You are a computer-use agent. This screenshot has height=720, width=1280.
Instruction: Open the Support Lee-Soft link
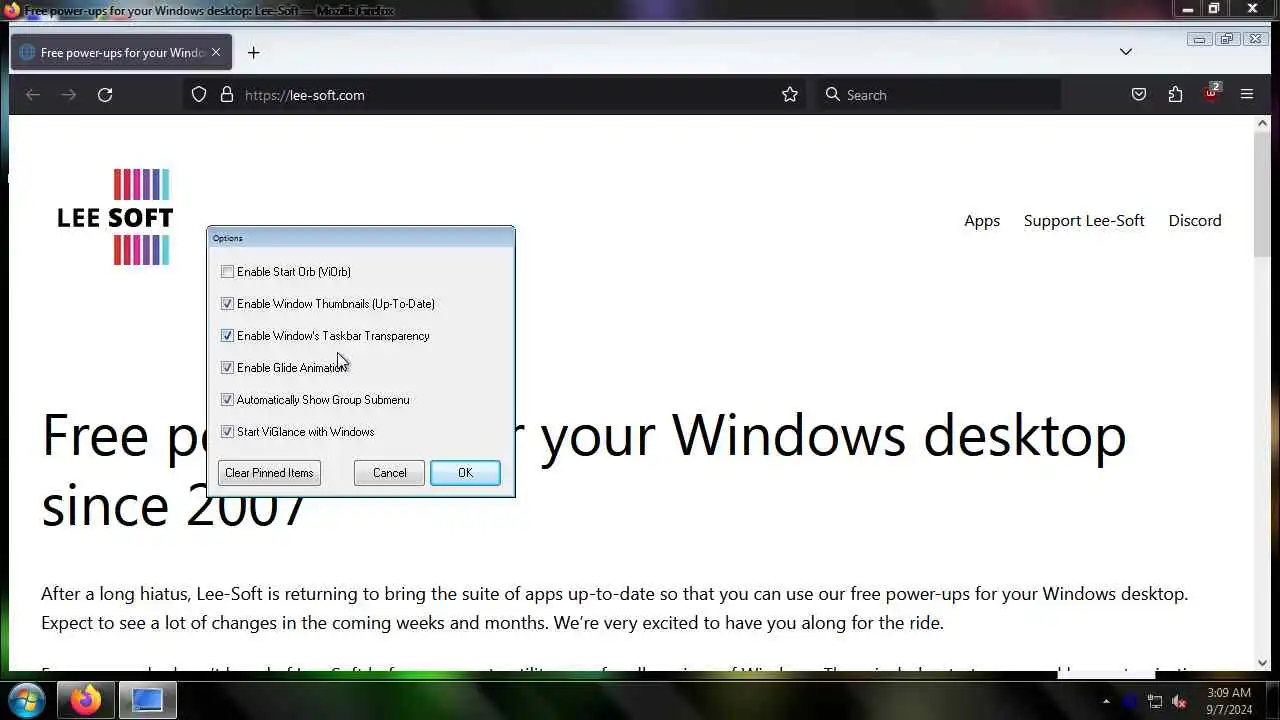1084,221
